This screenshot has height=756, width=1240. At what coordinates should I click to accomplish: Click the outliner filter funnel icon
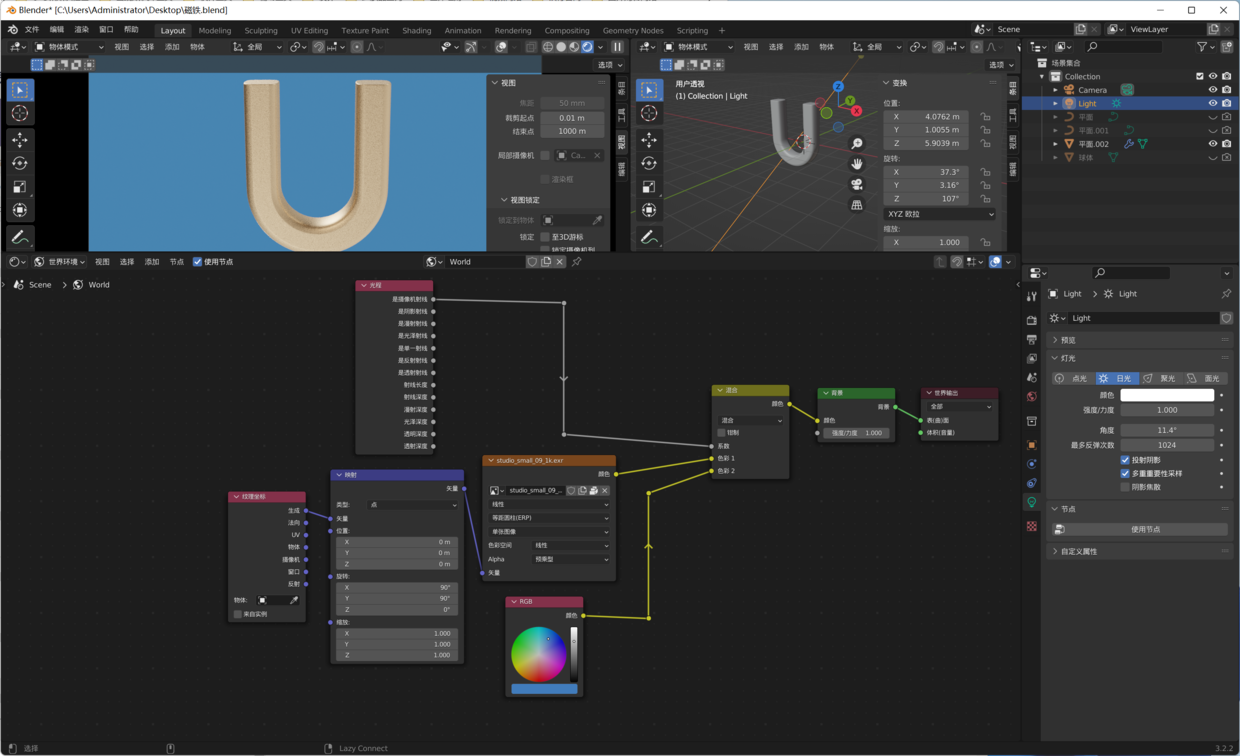1202,47
